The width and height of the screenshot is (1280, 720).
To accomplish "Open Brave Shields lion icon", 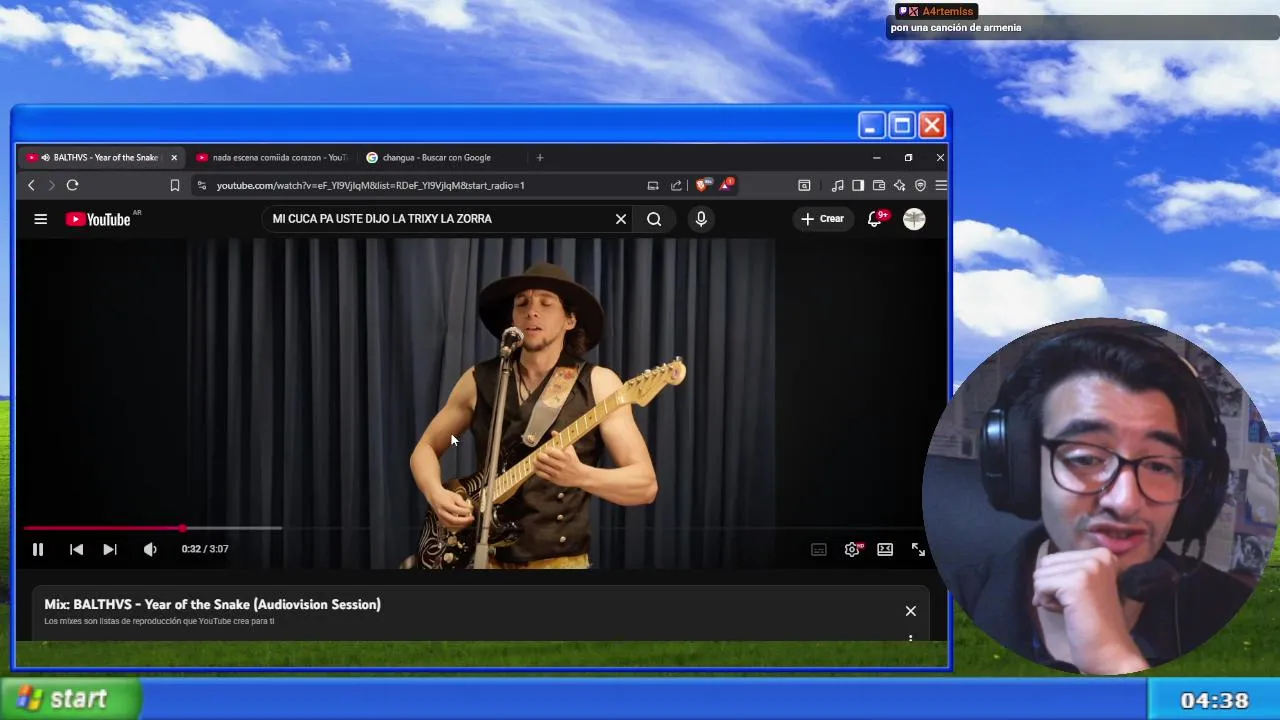I will tap(703, 185).
